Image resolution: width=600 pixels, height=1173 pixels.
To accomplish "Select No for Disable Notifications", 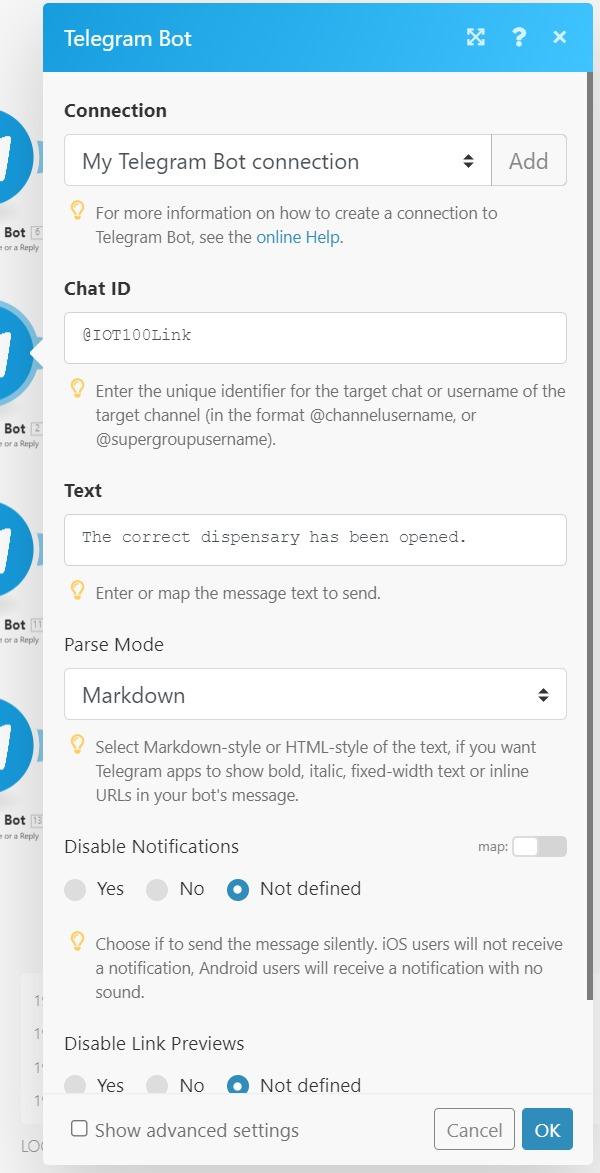I will (157, 889).
